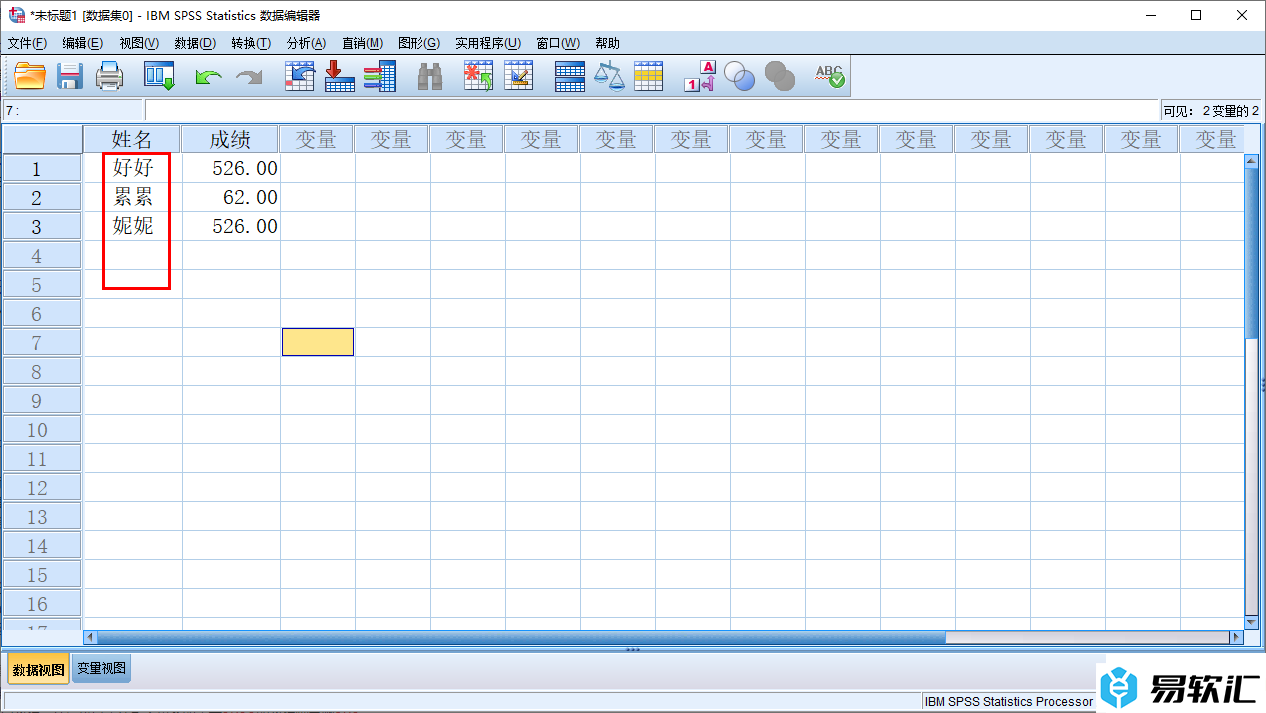The width and height of the screenshot is (1266, 713).
Task: Select row header 3
Action: [x=41, y=227]
